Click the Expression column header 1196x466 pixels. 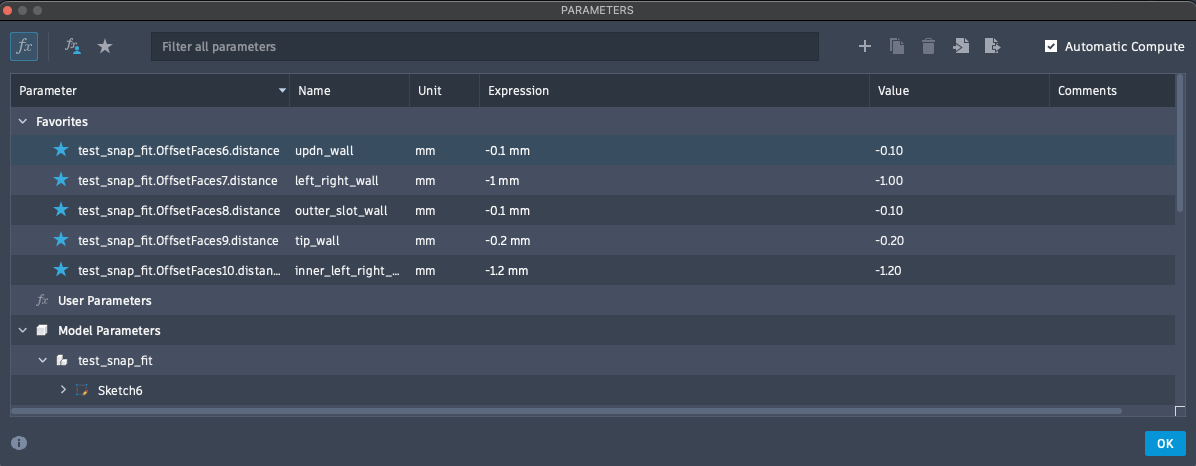pos(518,91)
